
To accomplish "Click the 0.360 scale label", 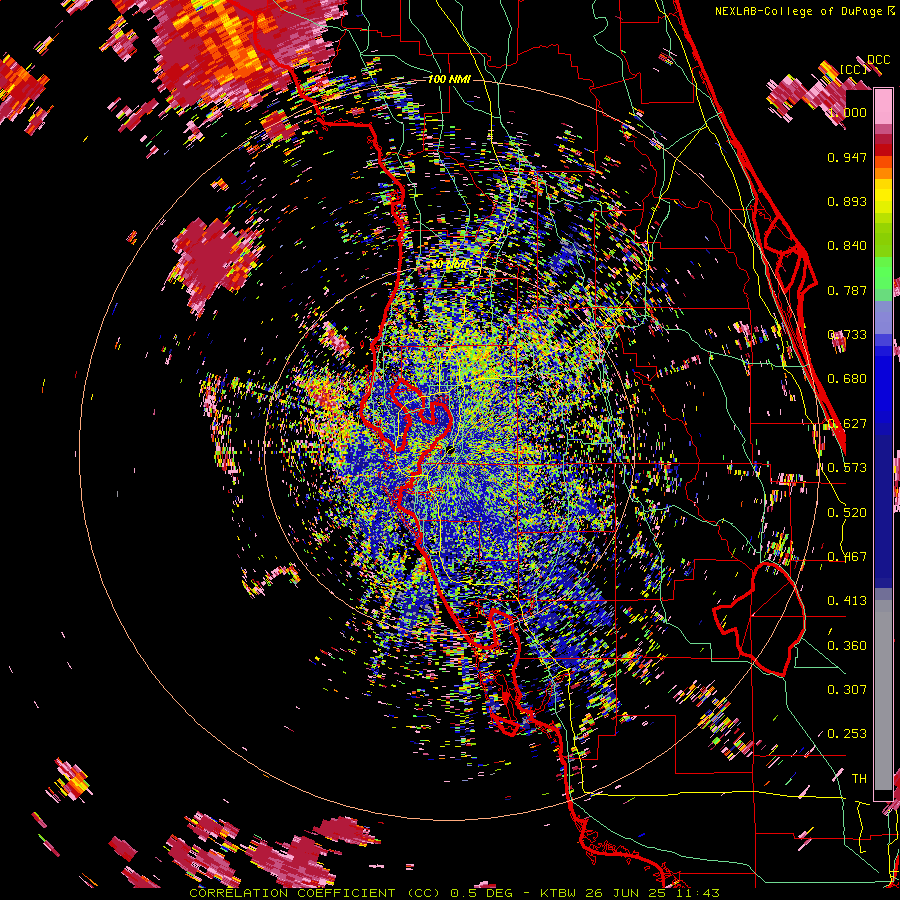I will 847,646.
